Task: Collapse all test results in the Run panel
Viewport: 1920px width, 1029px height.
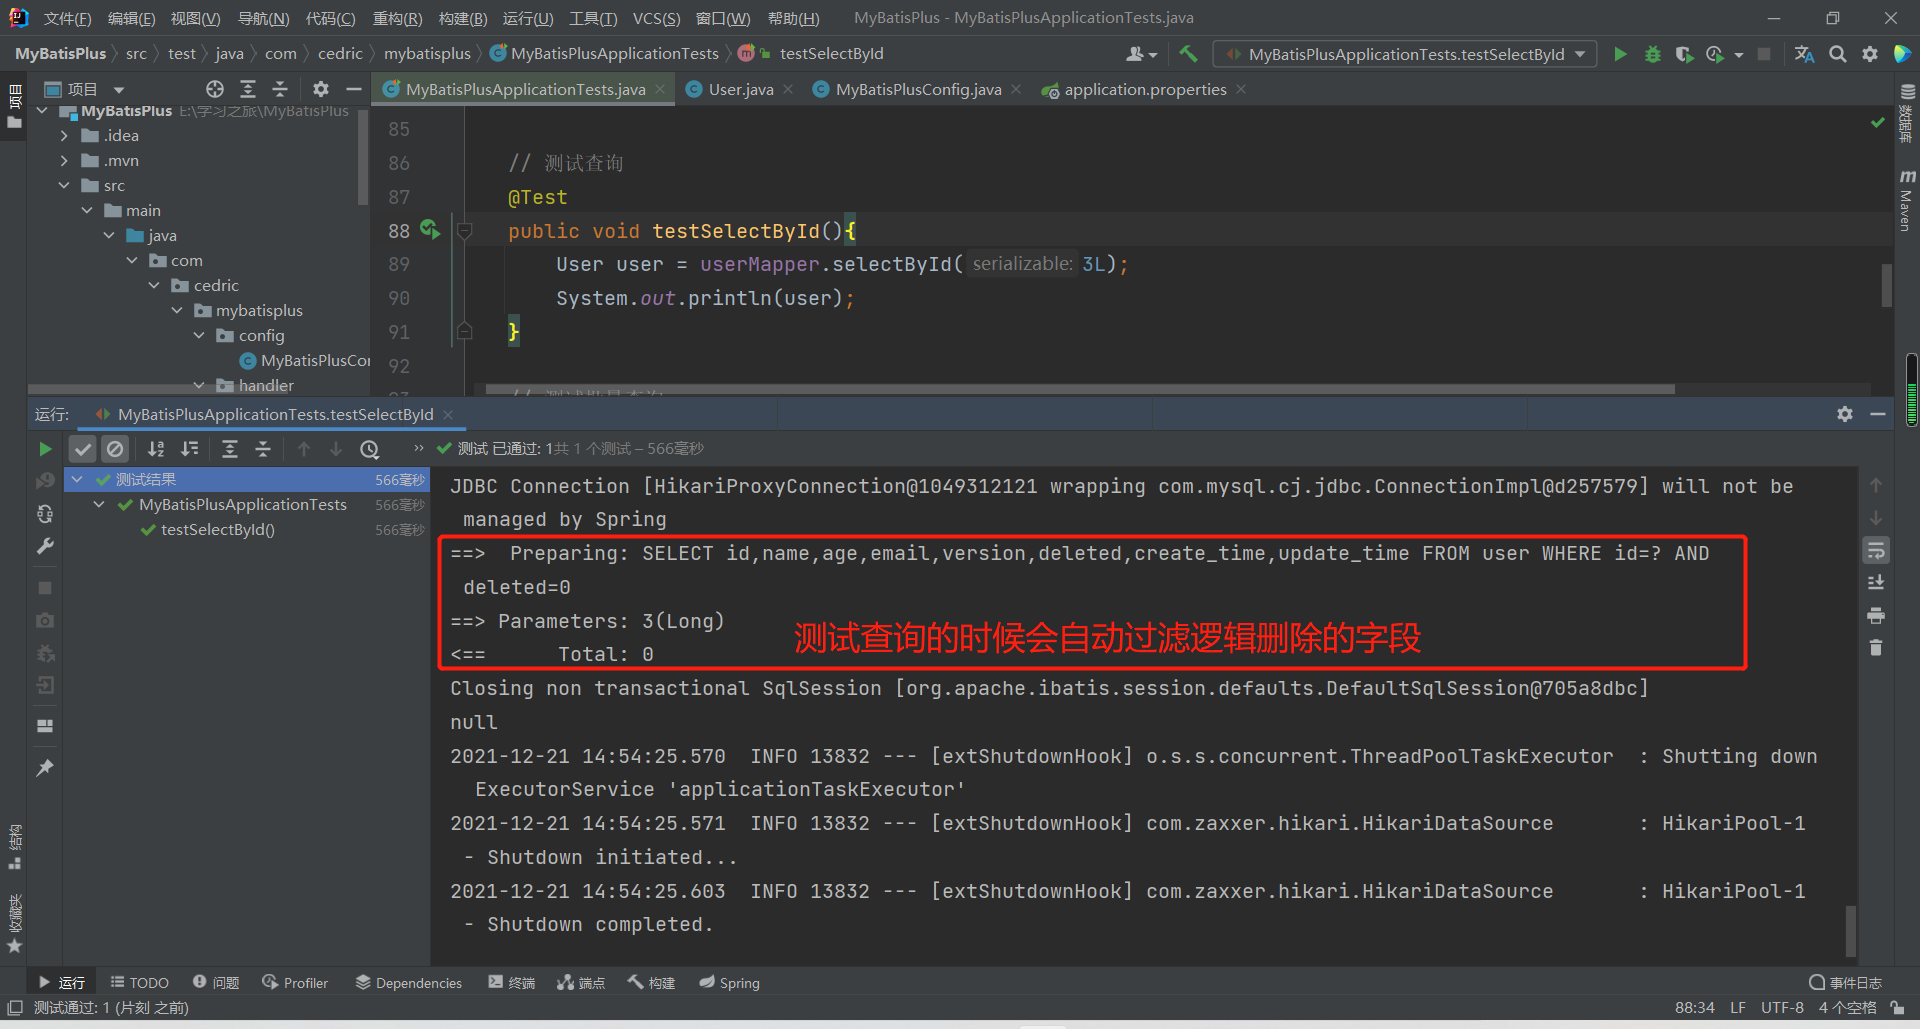Action: pyautogui.click(x=263, y=449)
